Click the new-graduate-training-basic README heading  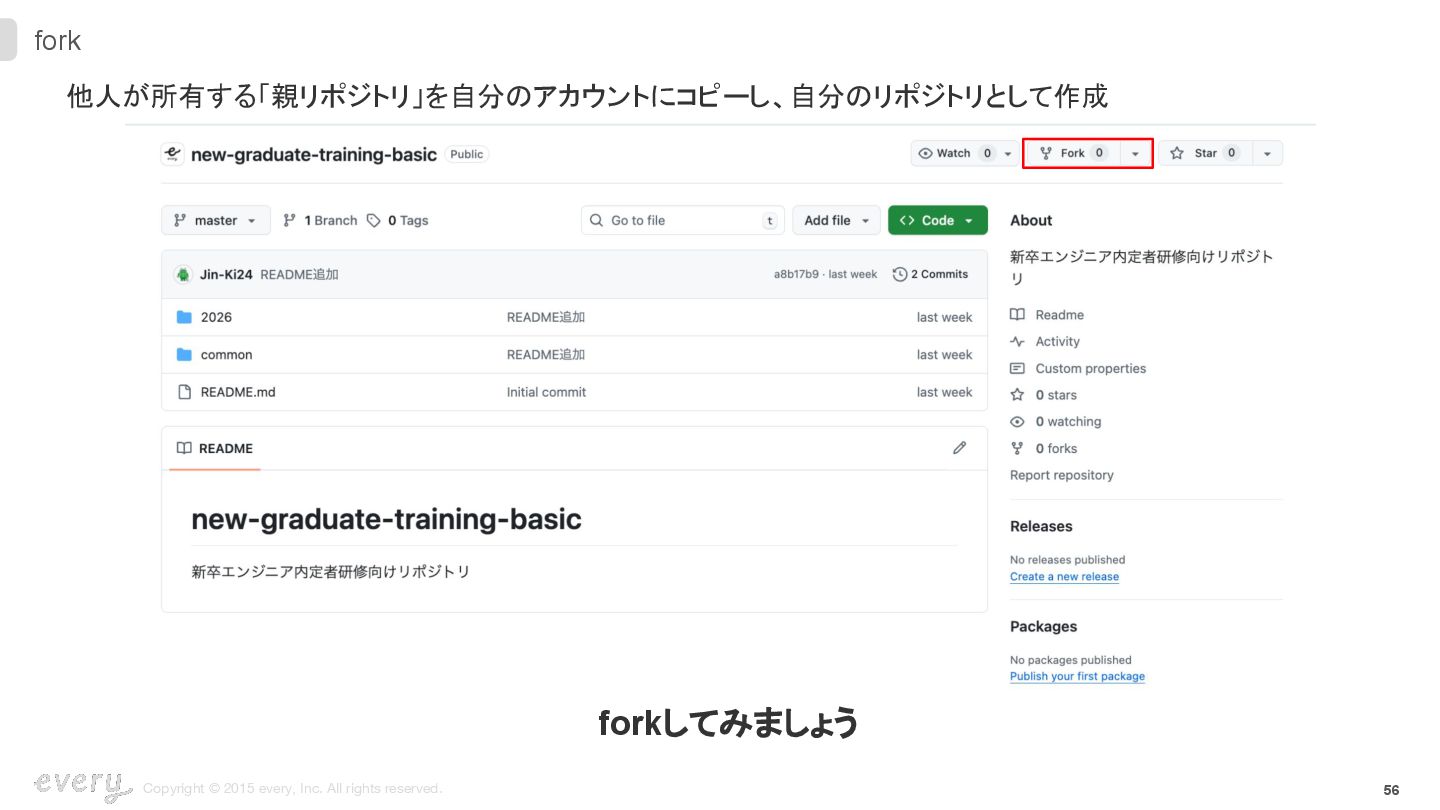pos(386,519)
